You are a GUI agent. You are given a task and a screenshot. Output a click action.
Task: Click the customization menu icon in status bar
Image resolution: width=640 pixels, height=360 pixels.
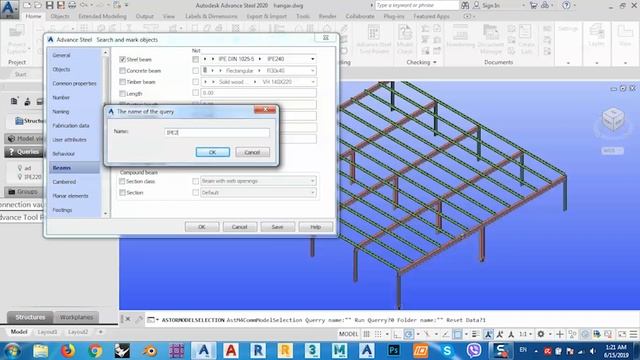(x=633, y=334)
